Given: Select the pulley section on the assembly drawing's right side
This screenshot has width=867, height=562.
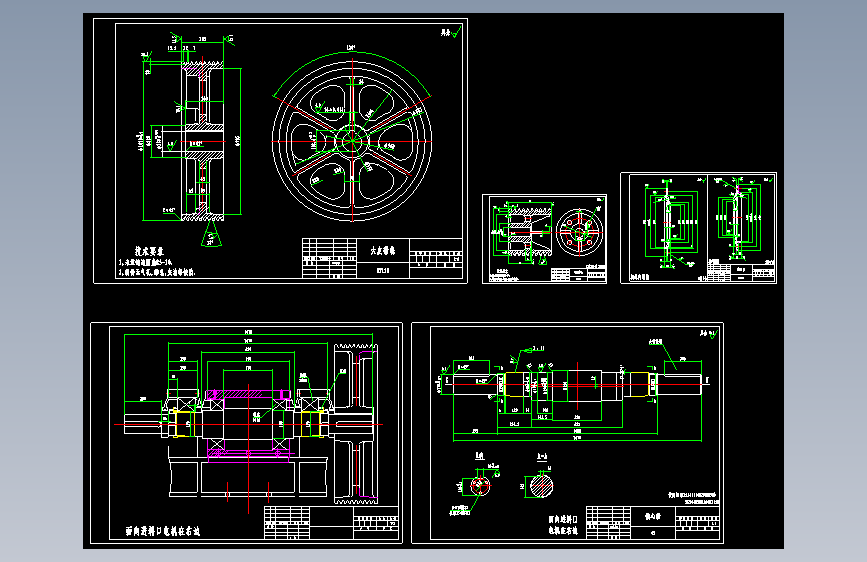Looking at the screenshot, I should (356, 424).
